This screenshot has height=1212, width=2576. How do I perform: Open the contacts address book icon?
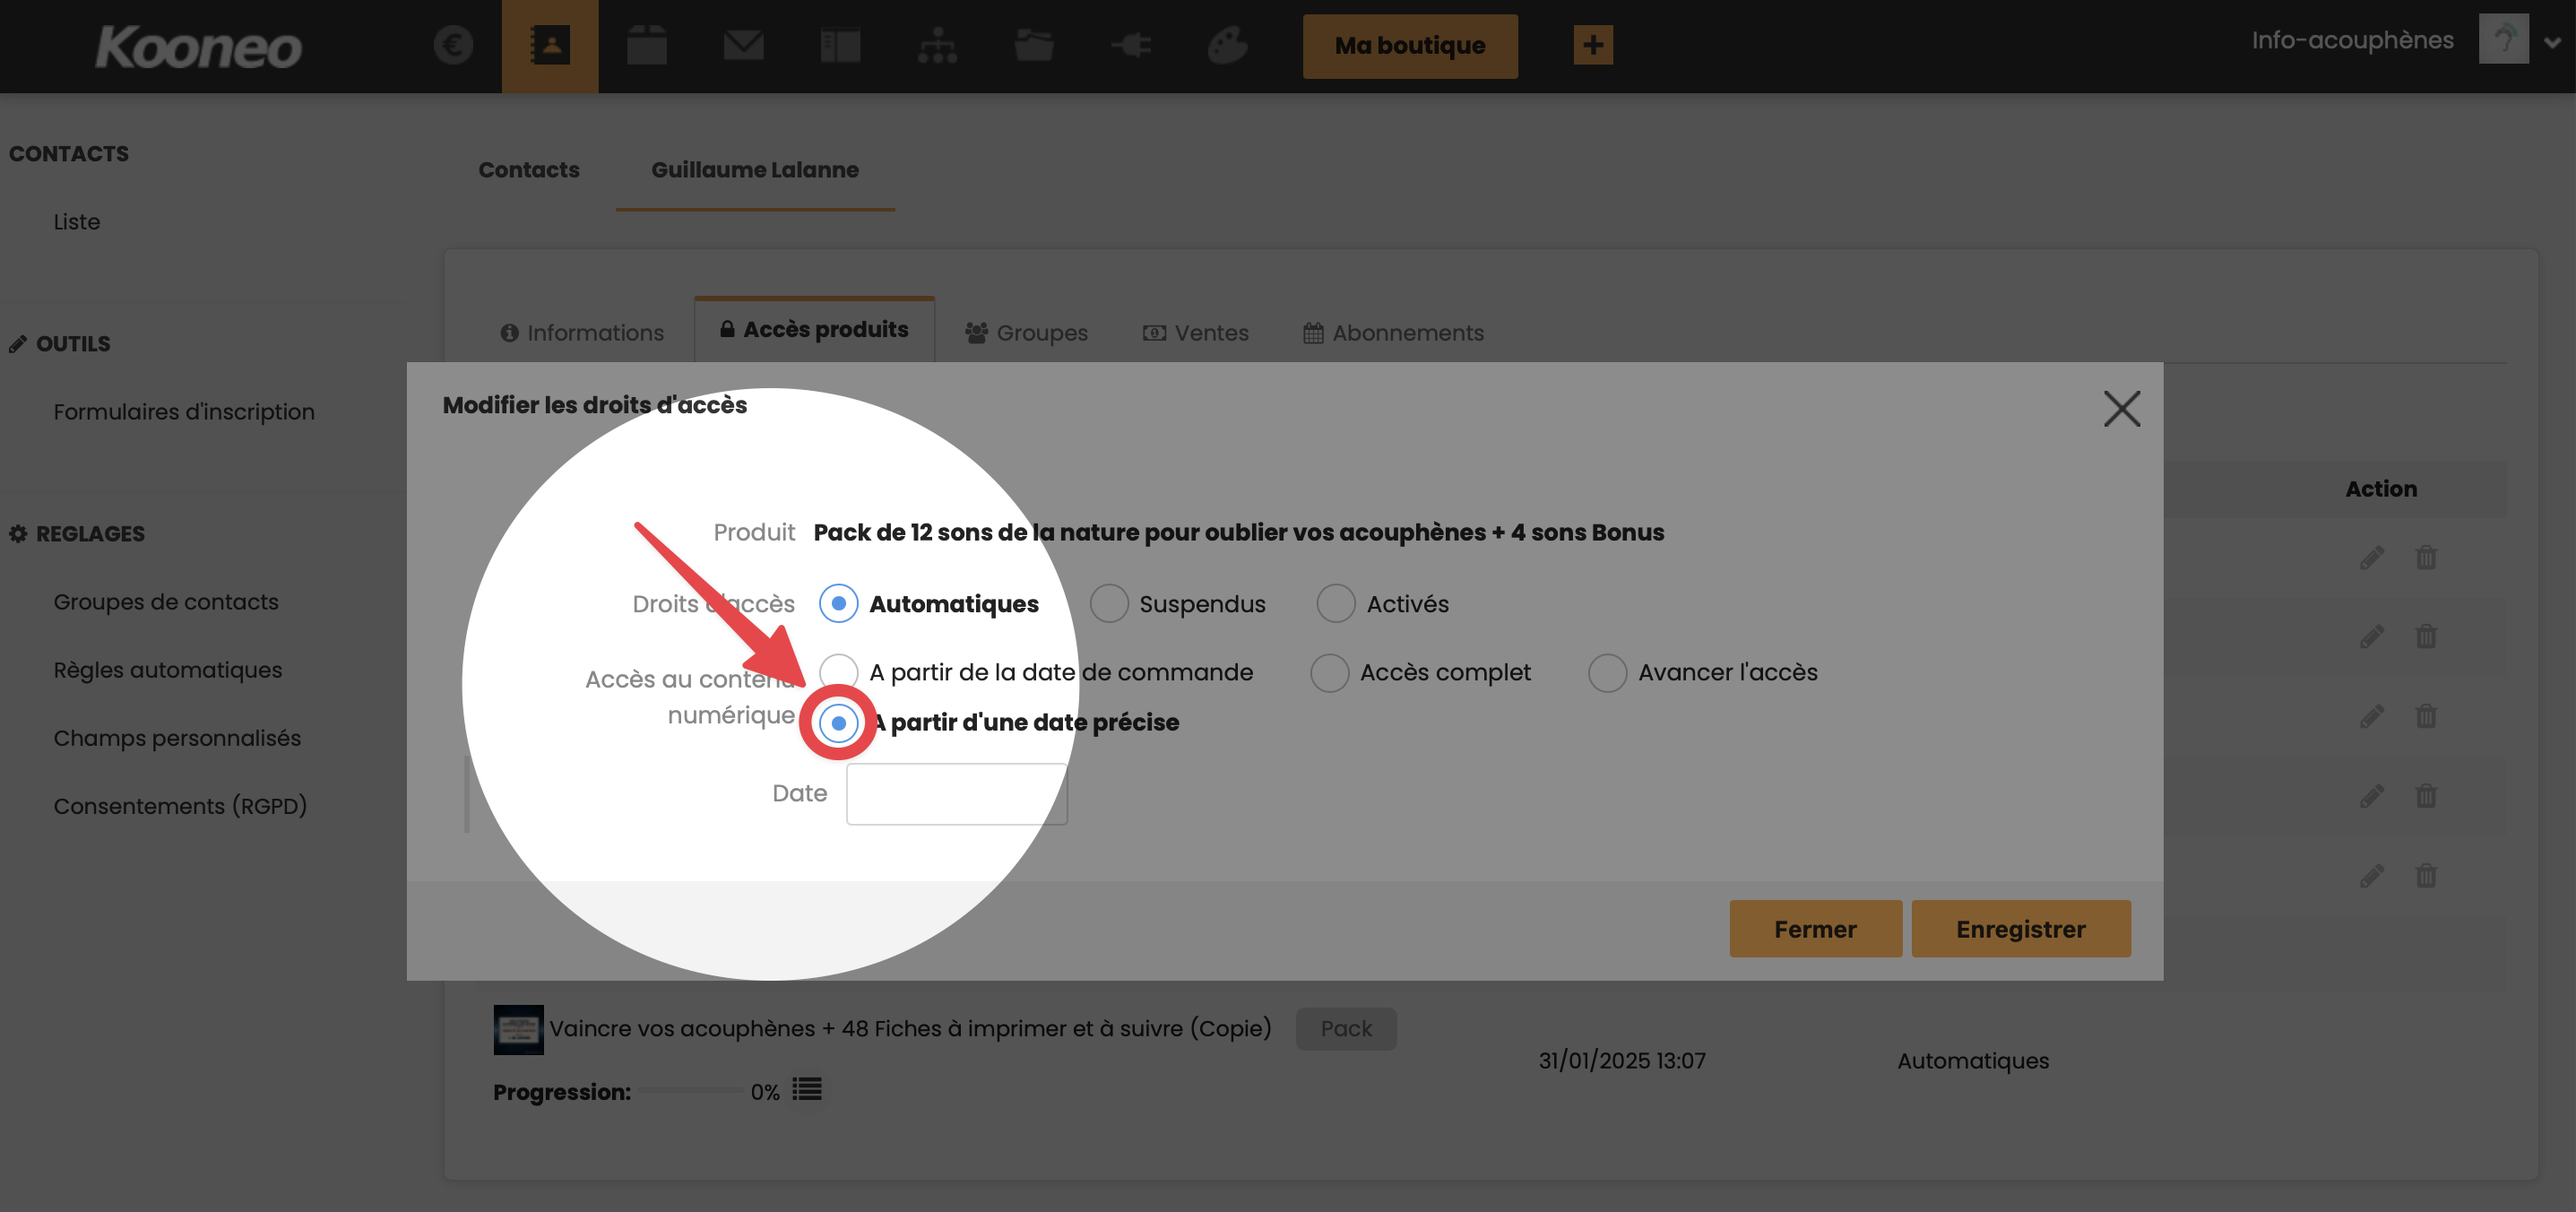[550, 45]
